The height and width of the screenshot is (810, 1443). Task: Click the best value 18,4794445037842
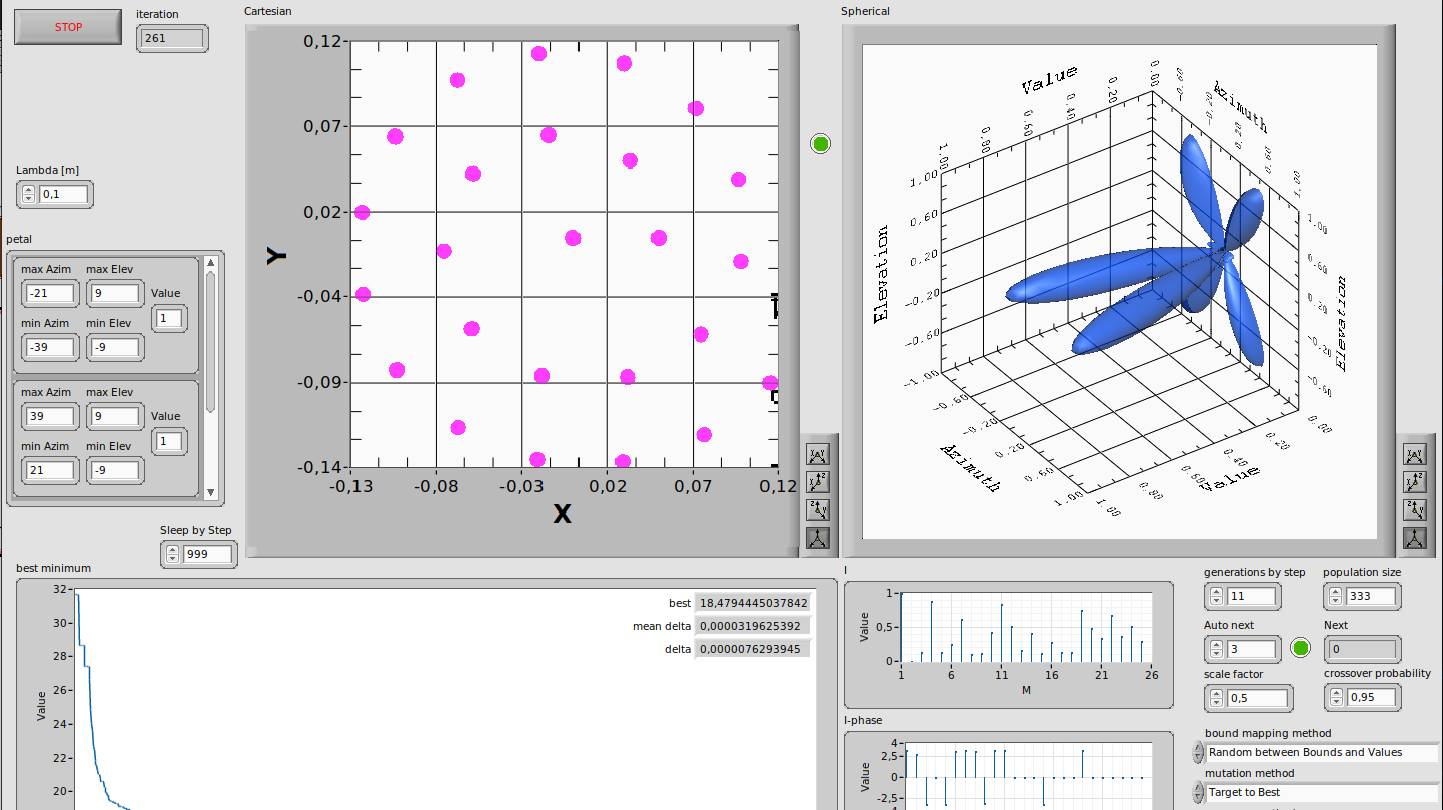coord(752,603)
